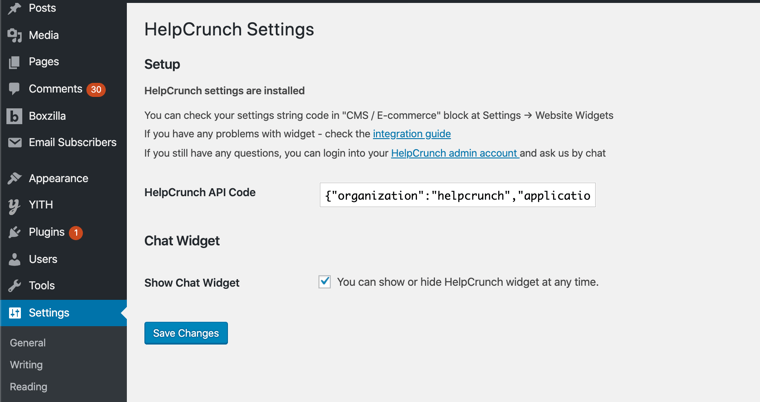Viewport: 760px width, 402px height.
Task: Click the HelpCrunch API Code field
Action: click(457, 195)
